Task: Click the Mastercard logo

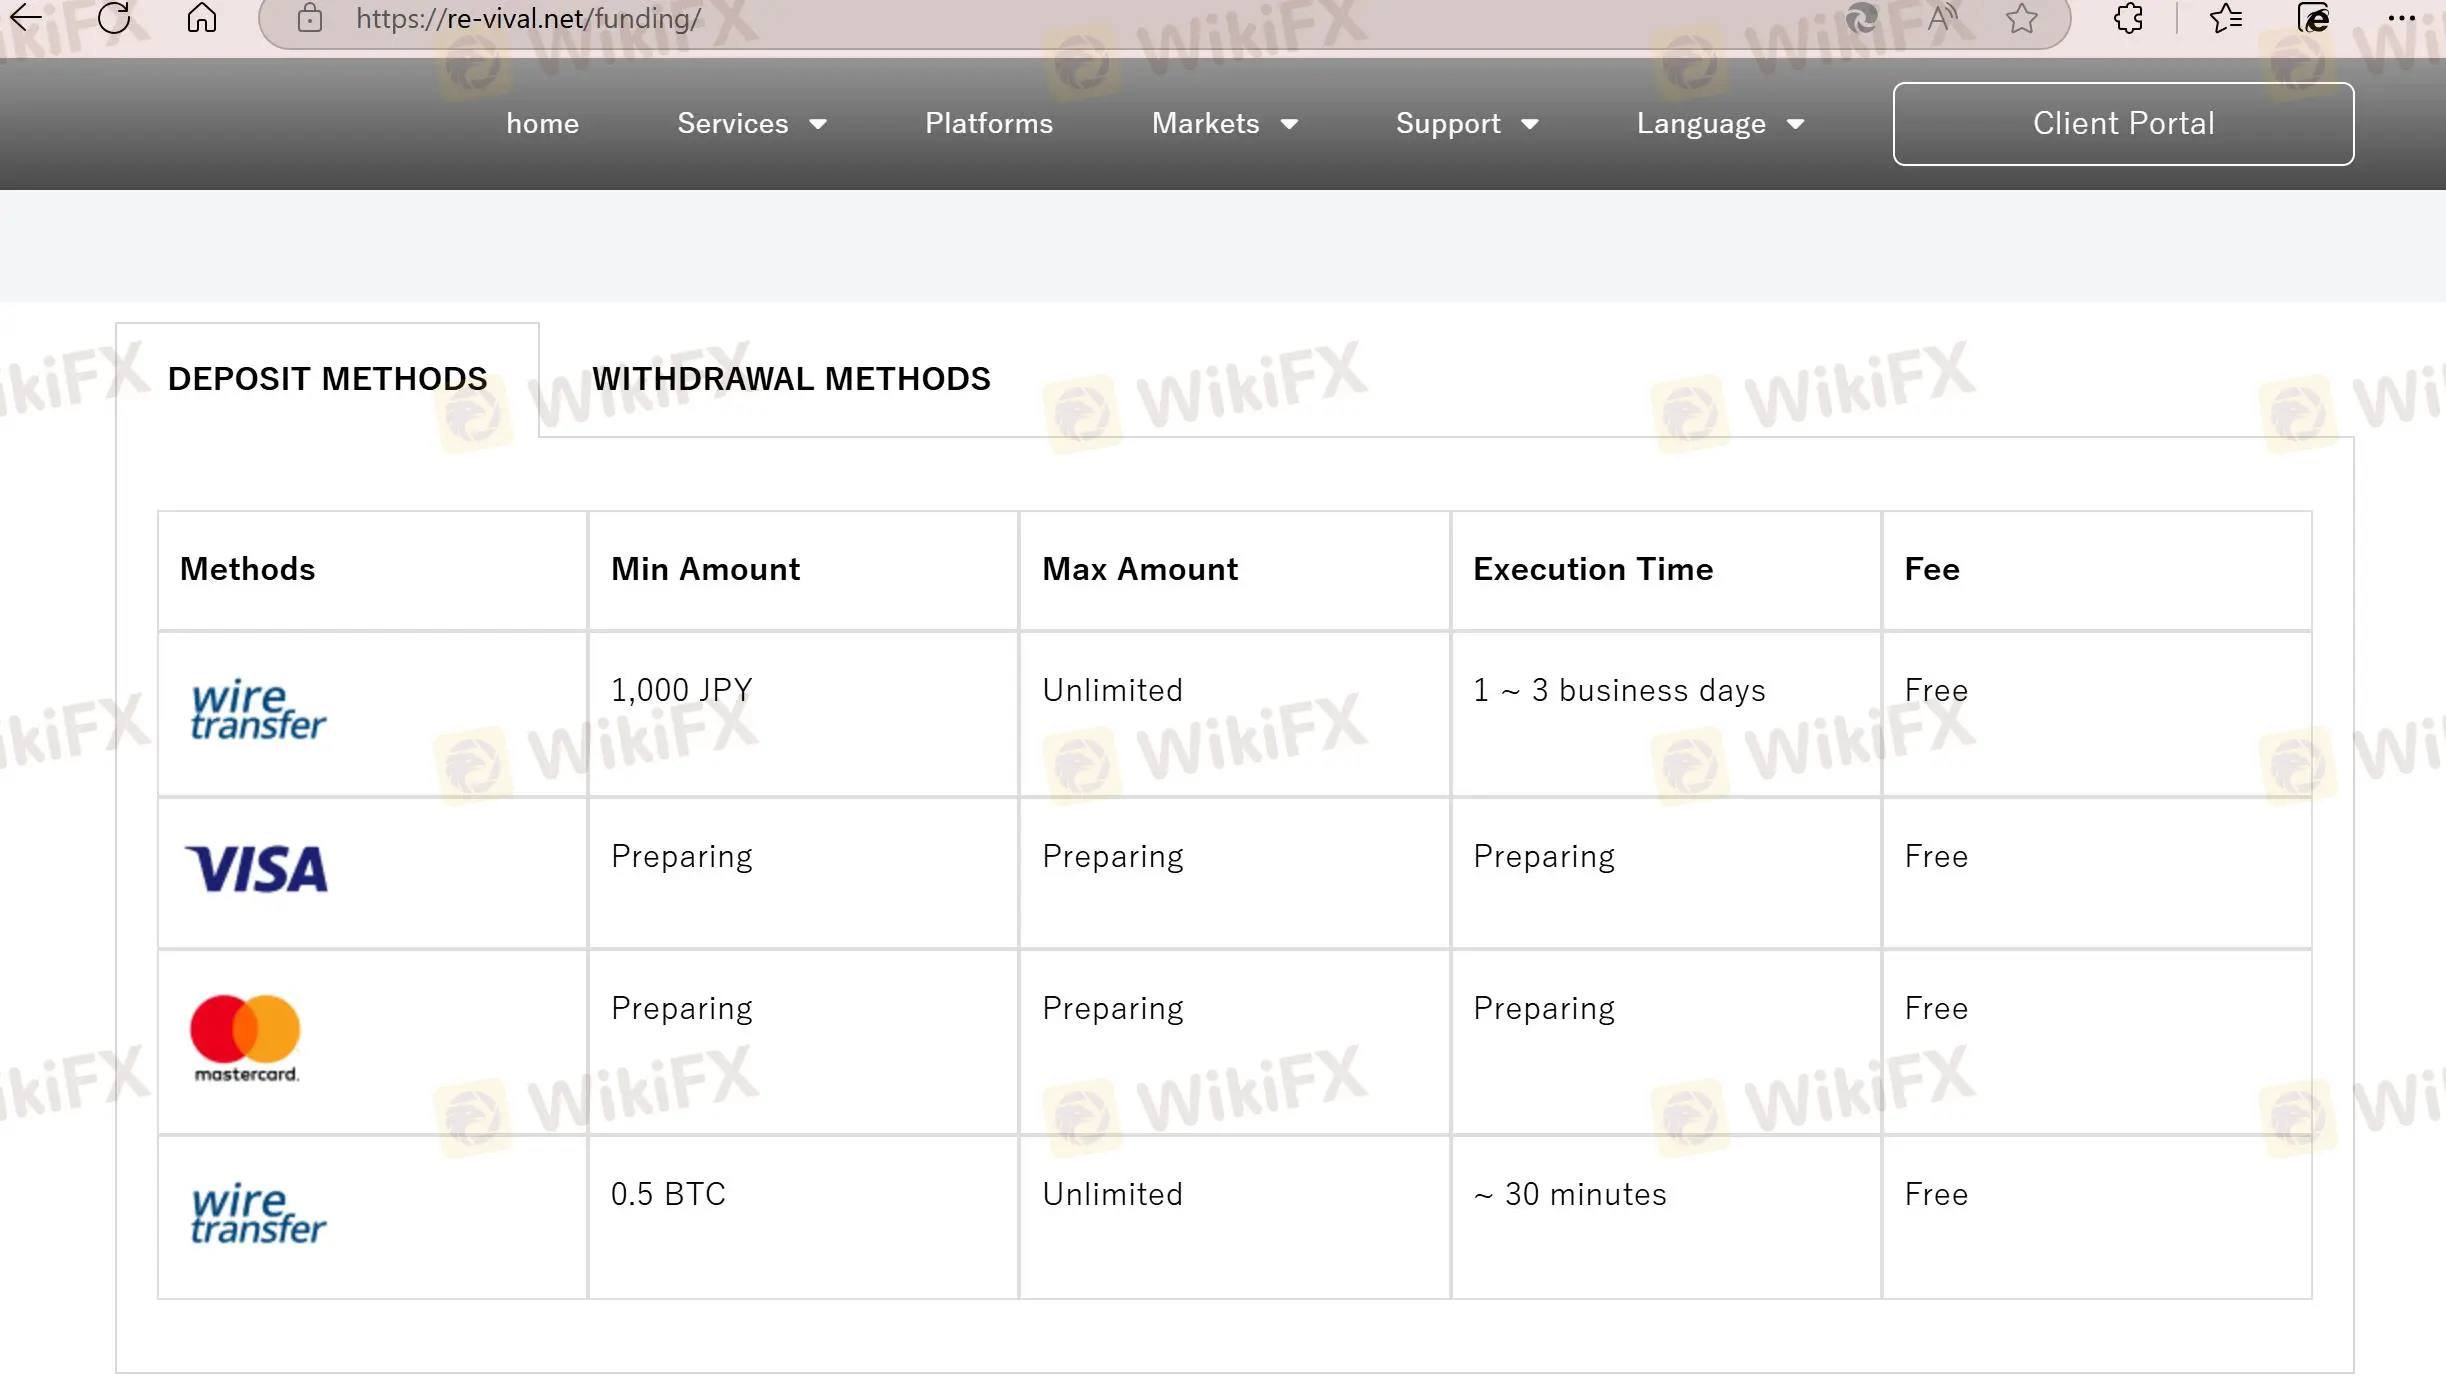Action: [x=245, y=1038]
